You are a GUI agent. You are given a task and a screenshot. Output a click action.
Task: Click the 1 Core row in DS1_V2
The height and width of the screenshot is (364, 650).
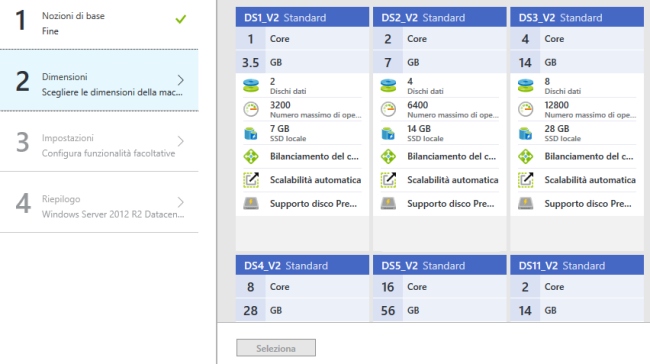302,39
